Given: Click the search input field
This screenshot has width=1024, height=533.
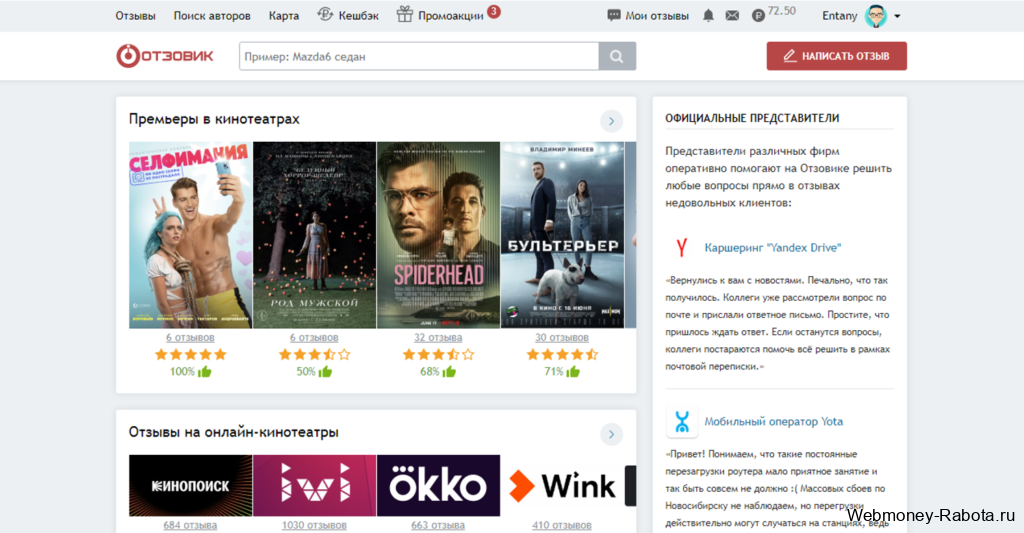Looking at the screenshot, I should click(419, 56).
